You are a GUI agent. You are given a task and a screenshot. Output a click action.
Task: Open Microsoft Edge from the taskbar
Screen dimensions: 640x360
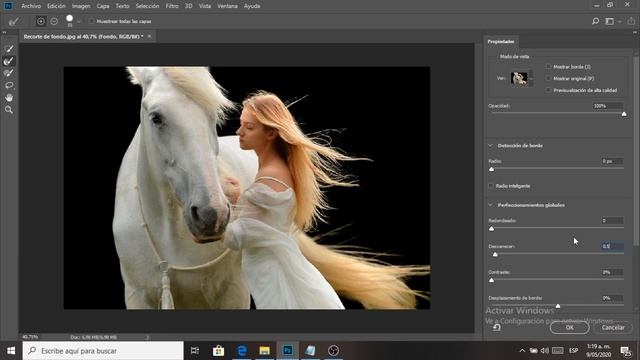(242, 351)
